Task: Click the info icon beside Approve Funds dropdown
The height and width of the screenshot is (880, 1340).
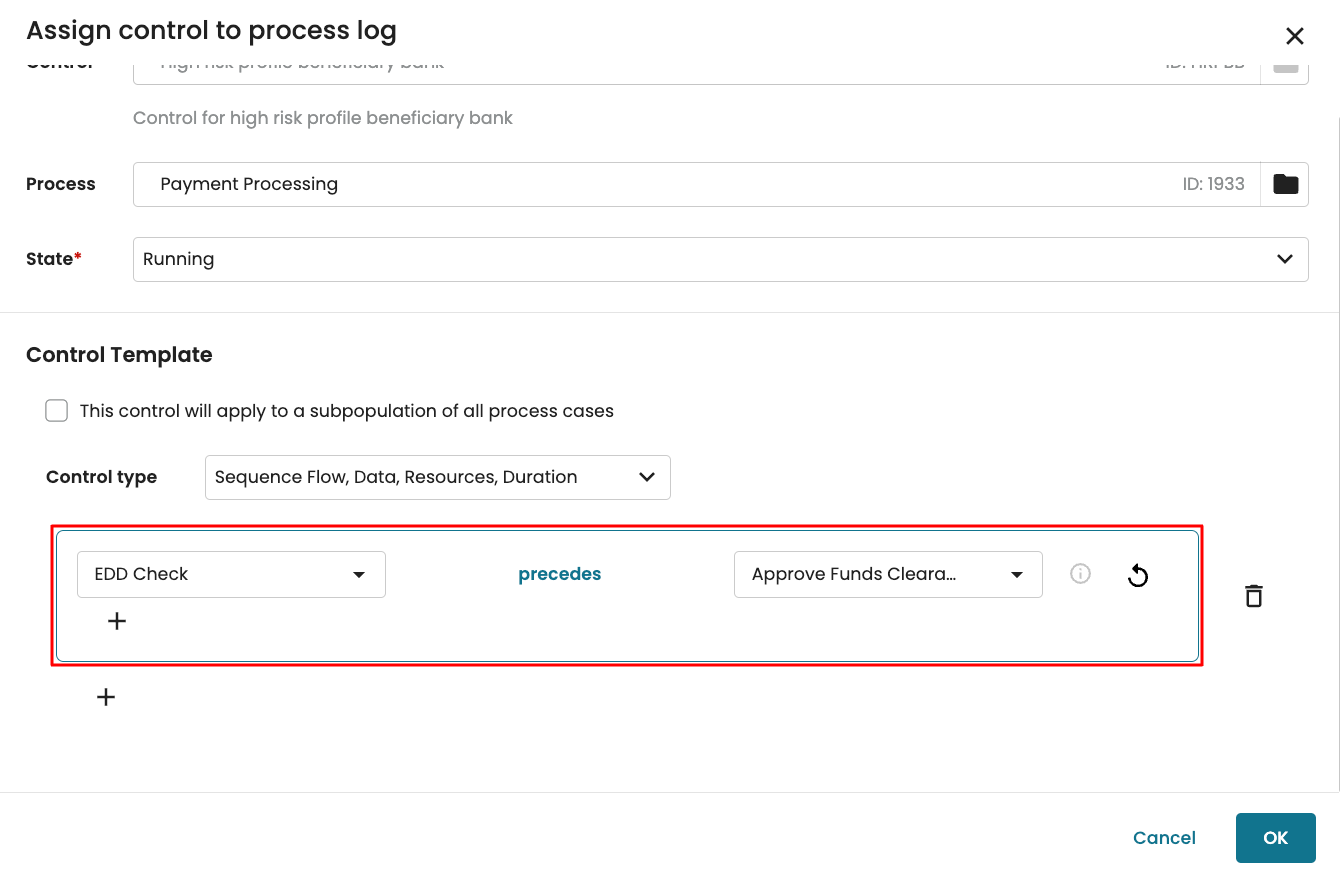Action: 1080,574
